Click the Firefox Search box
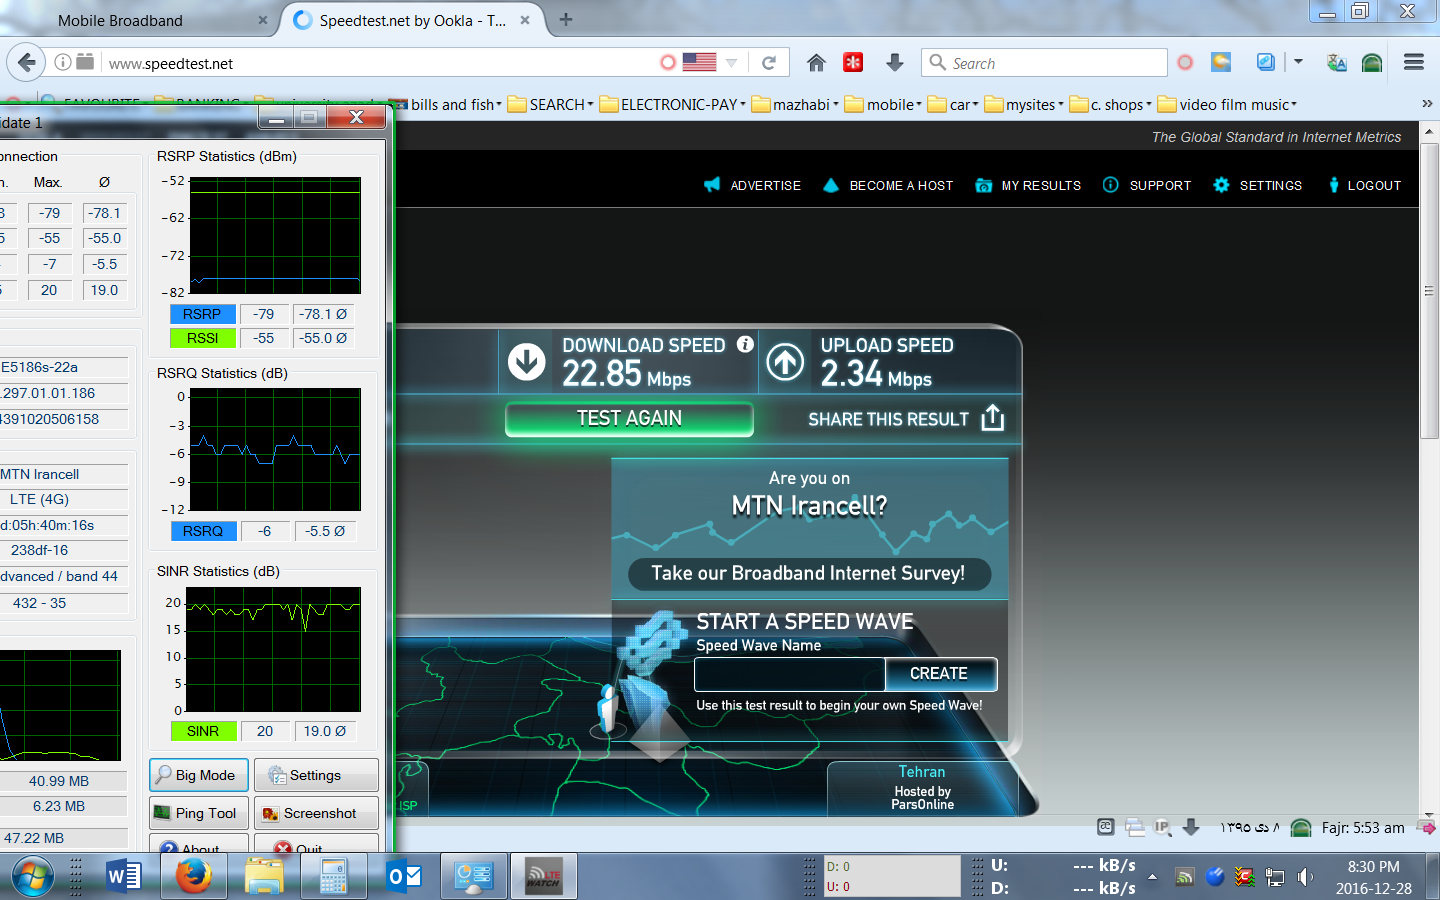 [1044, 63]
